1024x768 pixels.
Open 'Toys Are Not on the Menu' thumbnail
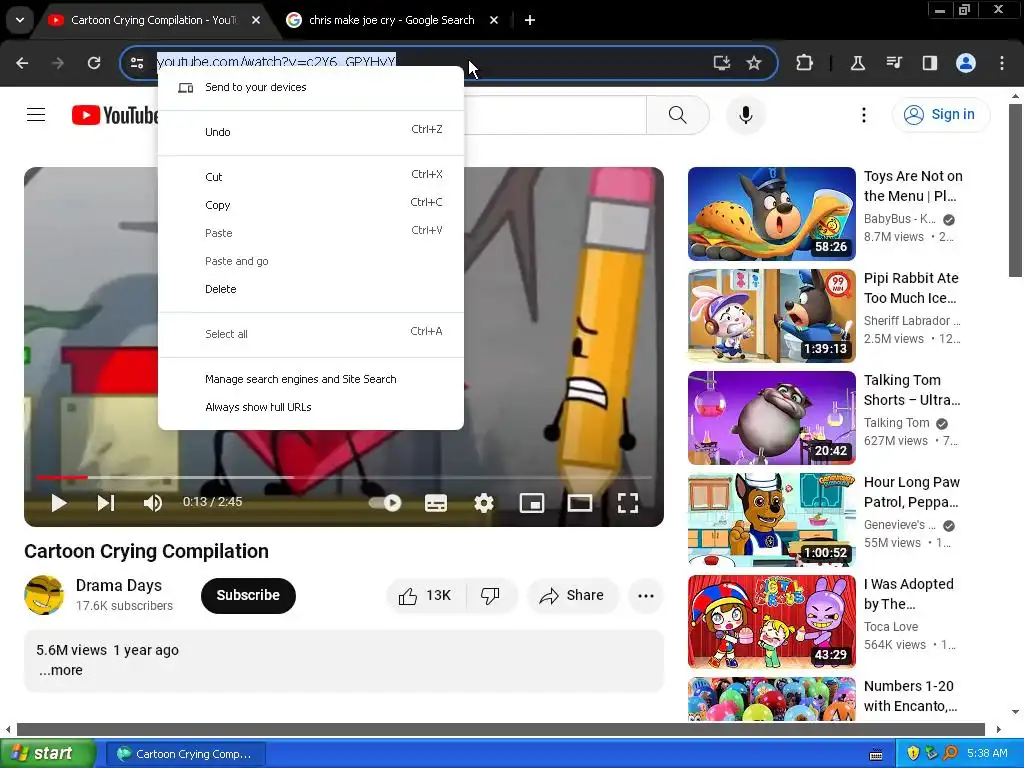point(771,214)
